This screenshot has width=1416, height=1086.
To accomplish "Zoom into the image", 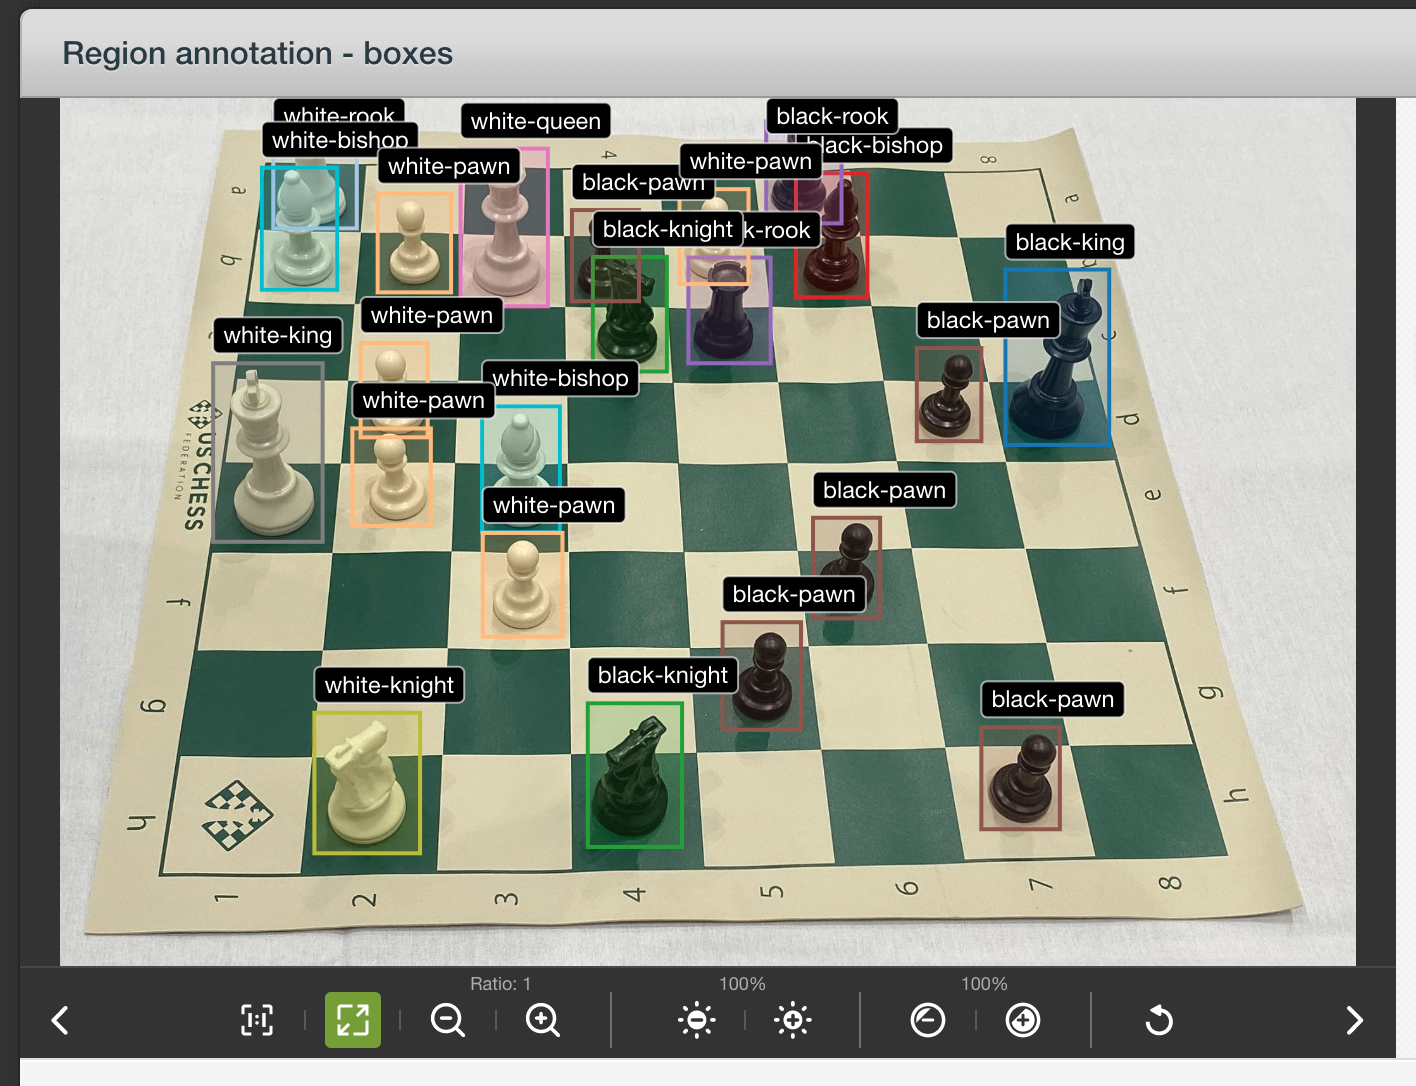I will [542, 1020].
